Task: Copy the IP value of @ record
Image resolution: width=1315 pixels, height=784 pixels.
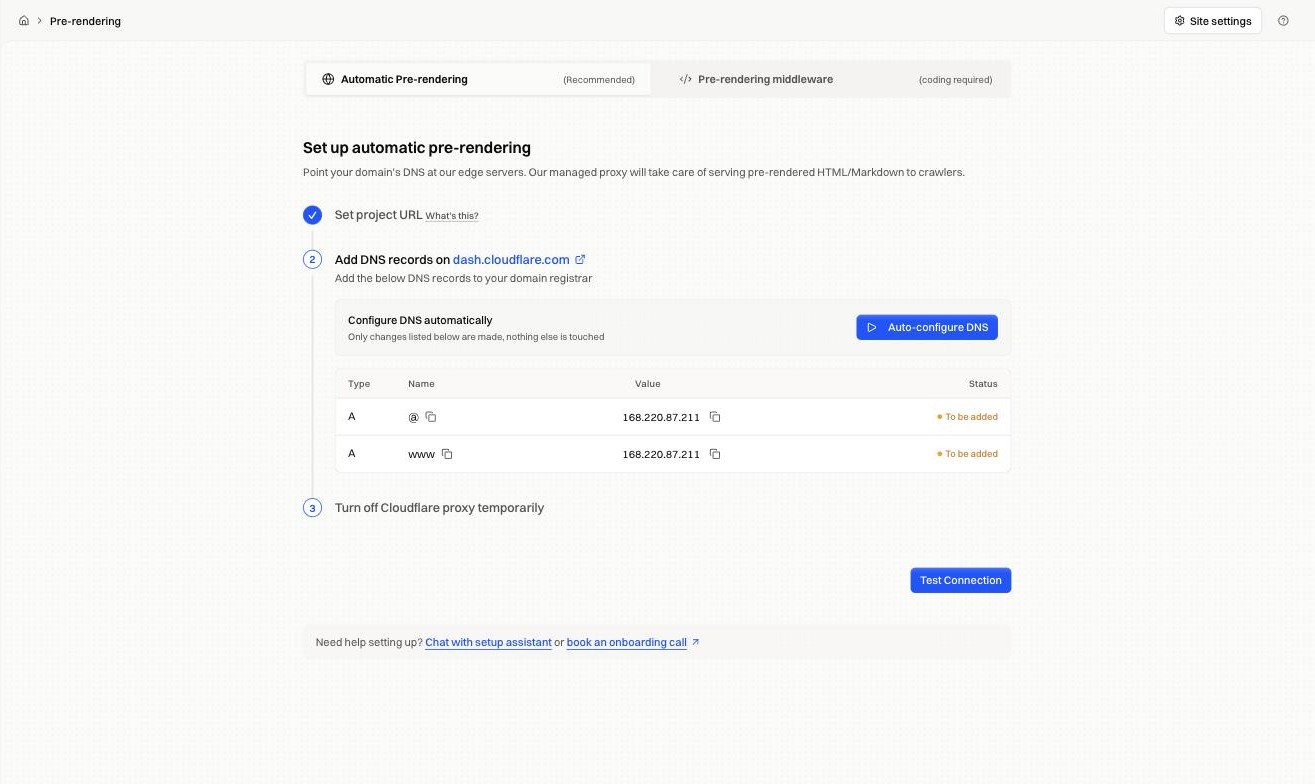Action: tap(715, 417)
